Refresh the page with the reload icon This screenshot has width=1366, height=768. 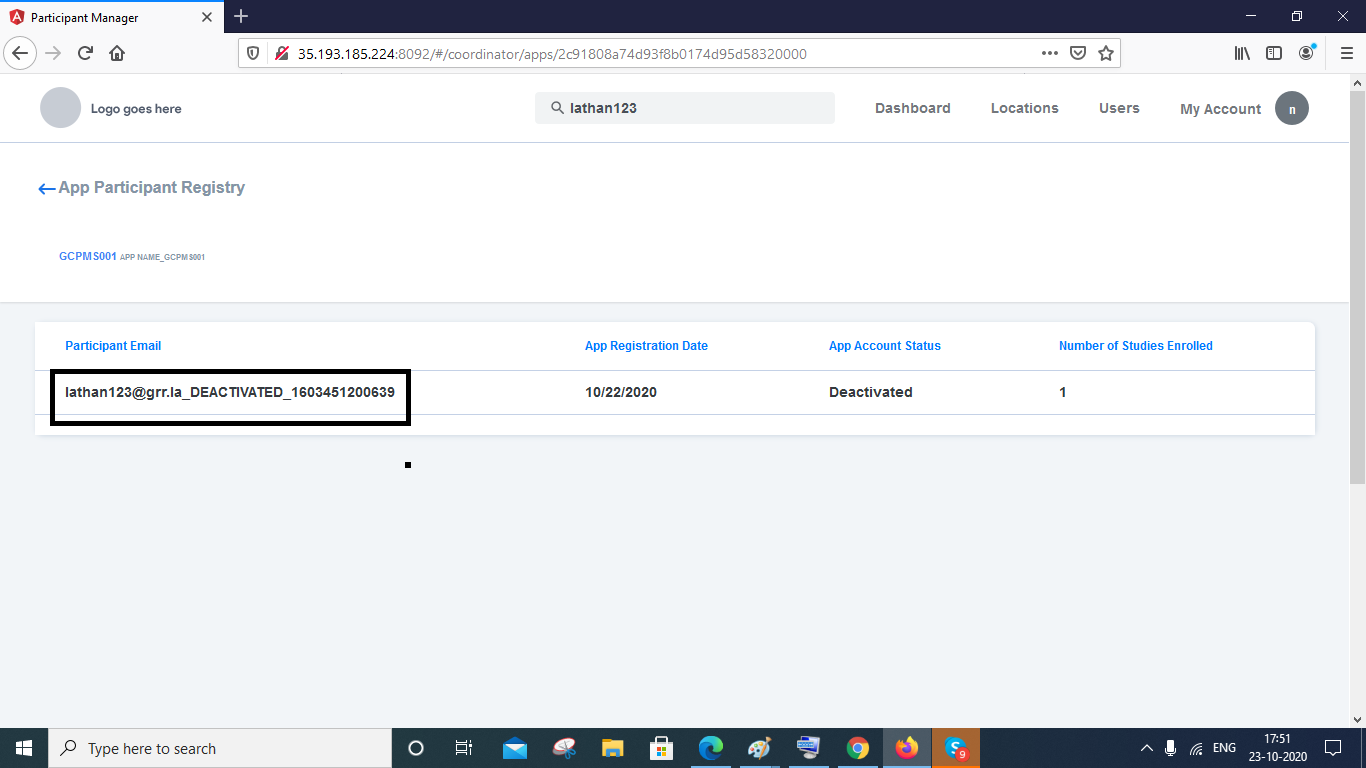84,53
